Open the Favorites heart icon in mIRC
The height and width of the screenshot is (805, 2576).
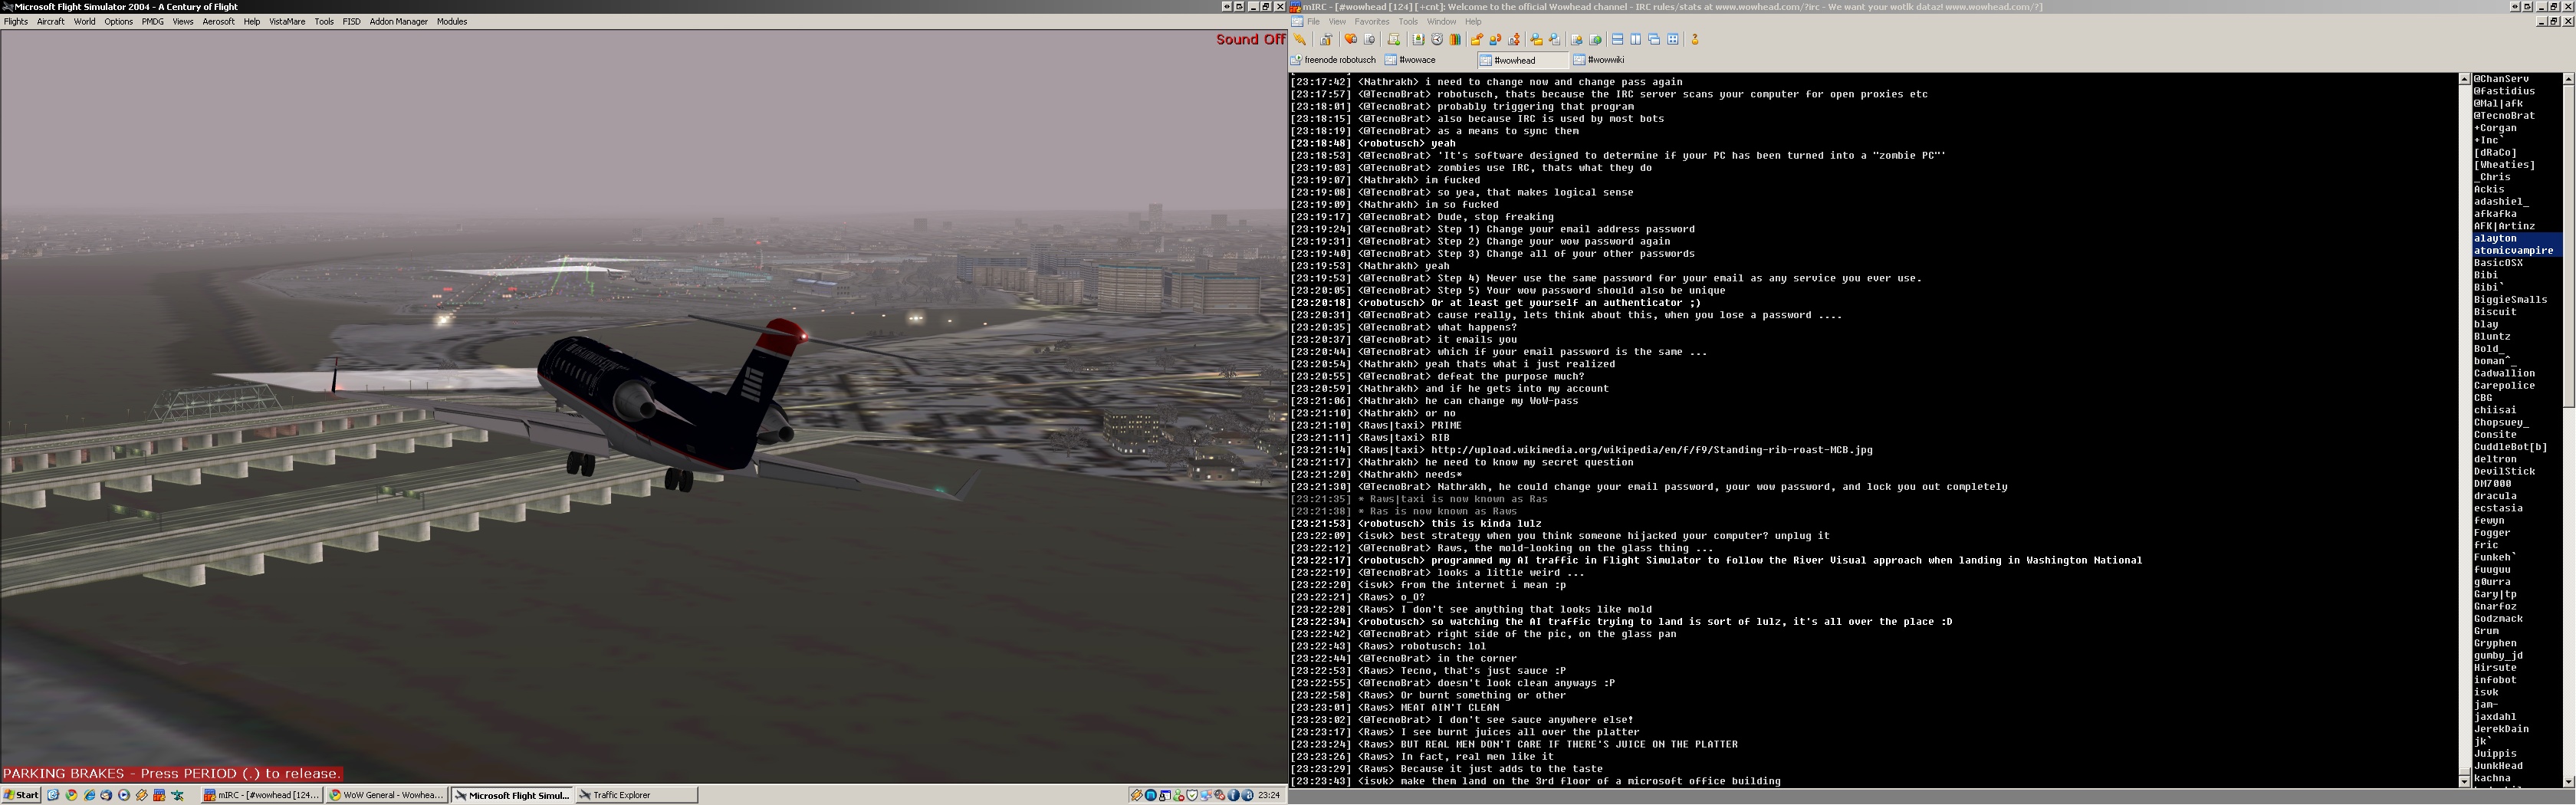[1350, 40]
